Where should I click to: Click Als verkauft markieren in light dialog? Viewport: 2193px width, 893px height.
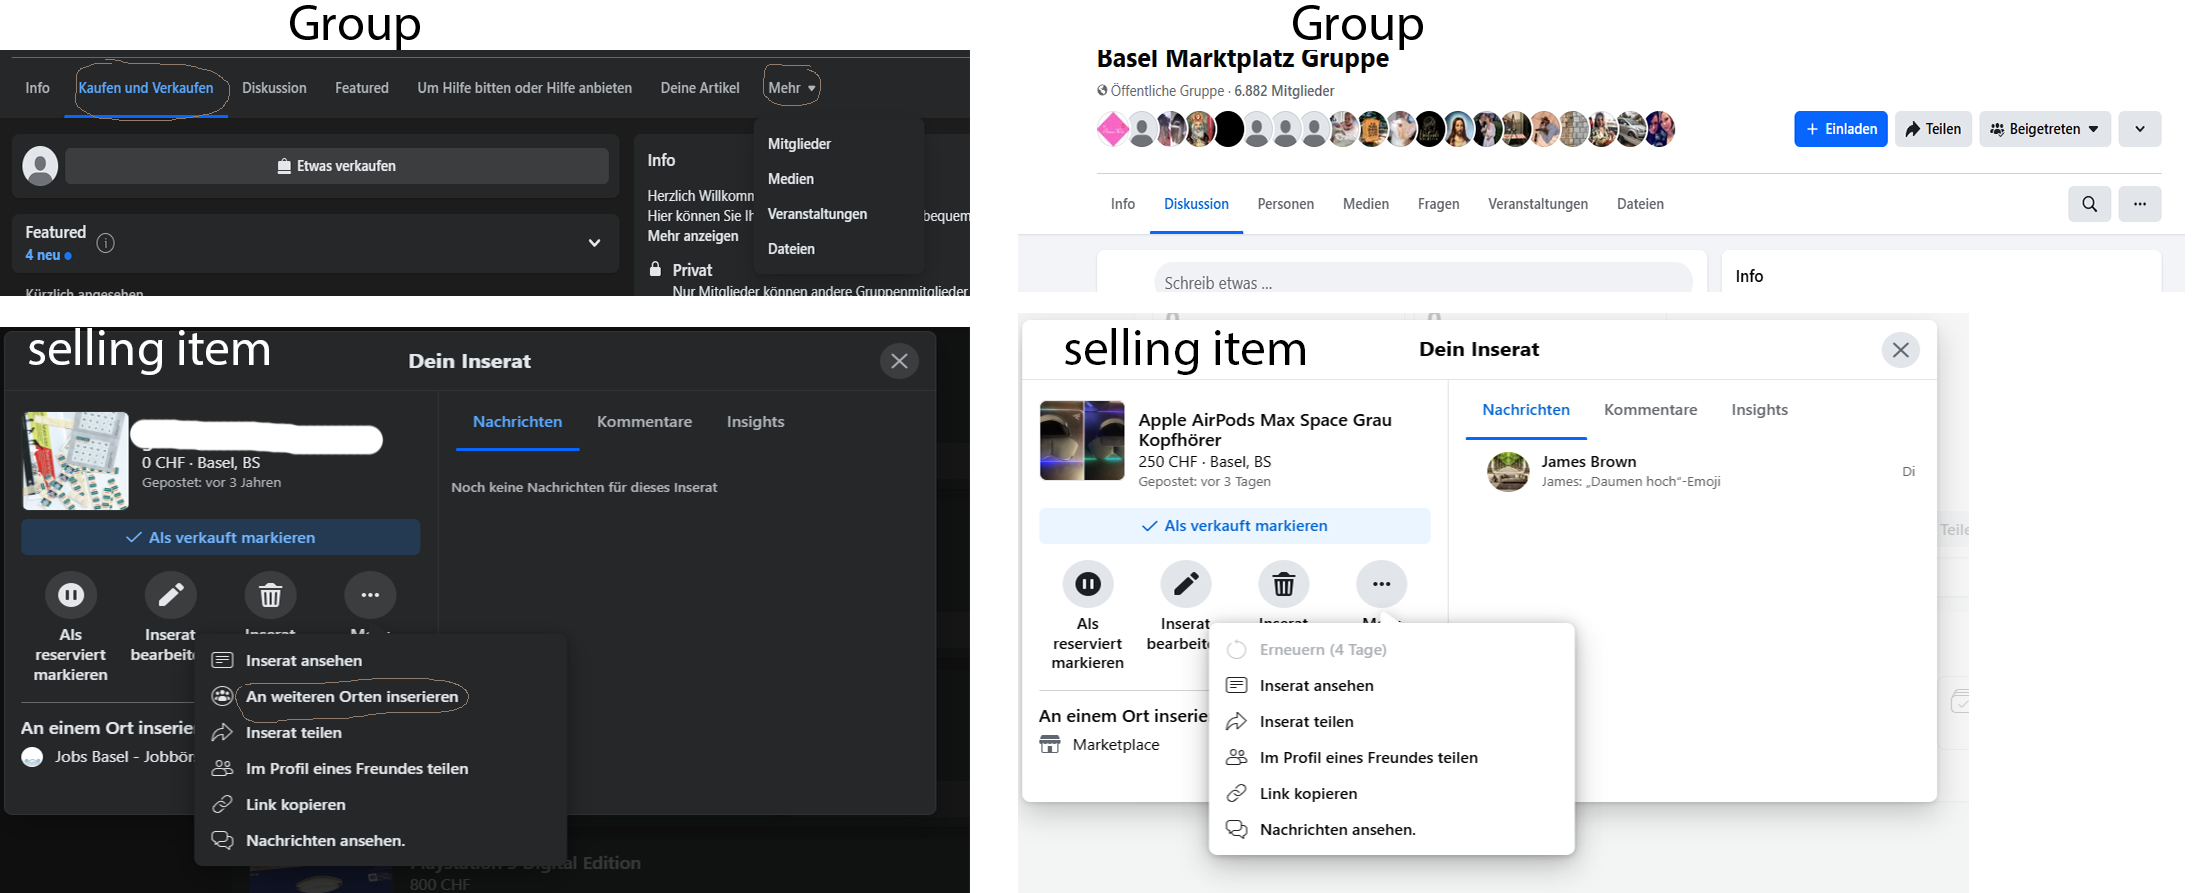point(1235,526)
